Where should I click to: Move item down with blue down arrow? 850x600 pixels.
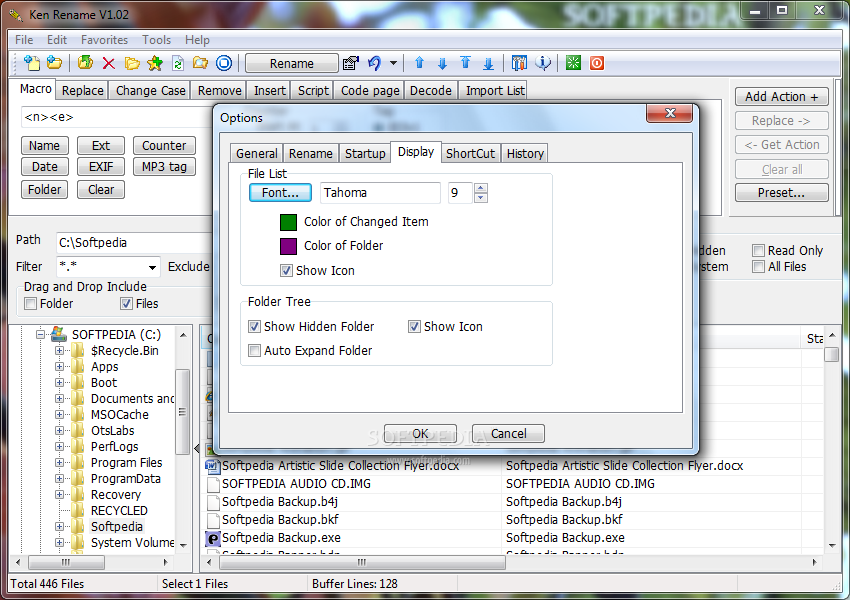coord(442,63)
